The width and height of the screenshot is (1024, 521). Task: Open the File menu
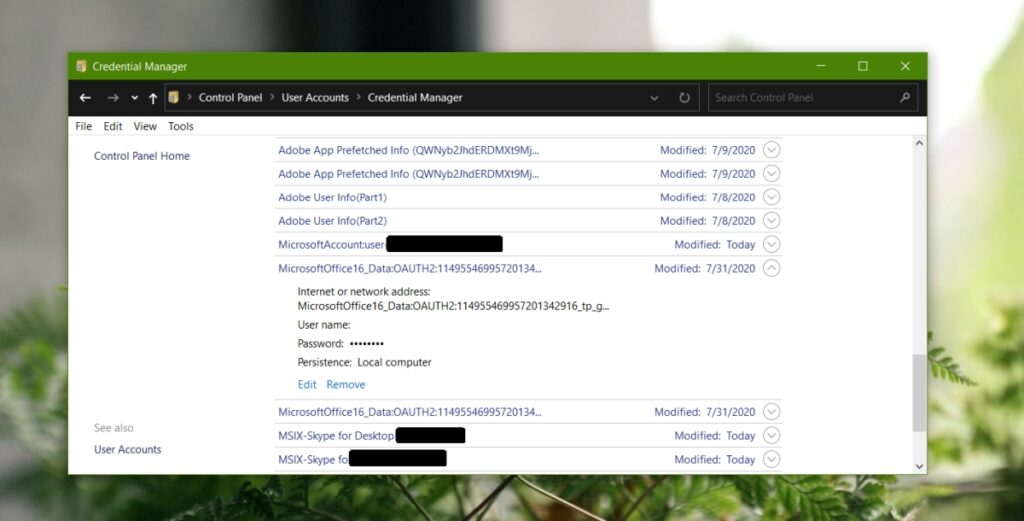[84, 126]
